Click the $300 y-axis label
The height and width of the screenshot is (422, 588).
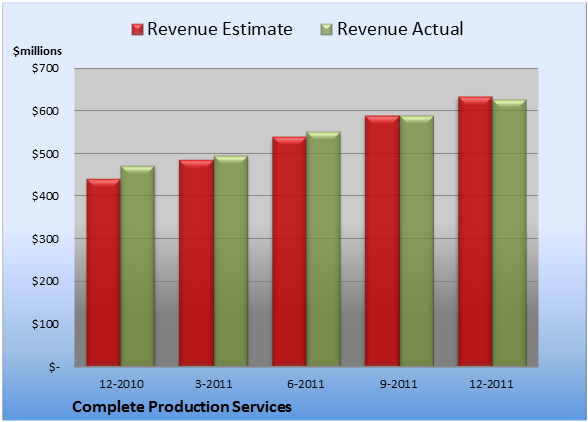click(45, 239)
